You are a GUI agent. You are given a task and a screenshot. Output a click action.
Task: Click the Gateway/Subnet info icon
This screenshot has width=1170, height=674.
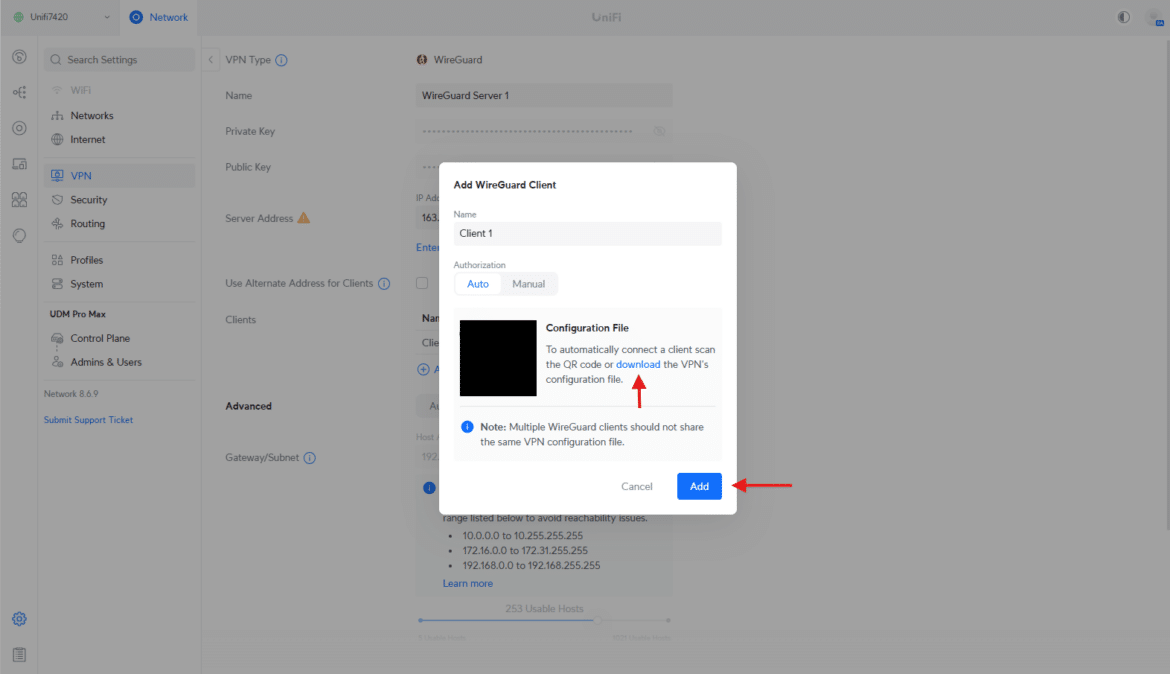click(310, 458)
